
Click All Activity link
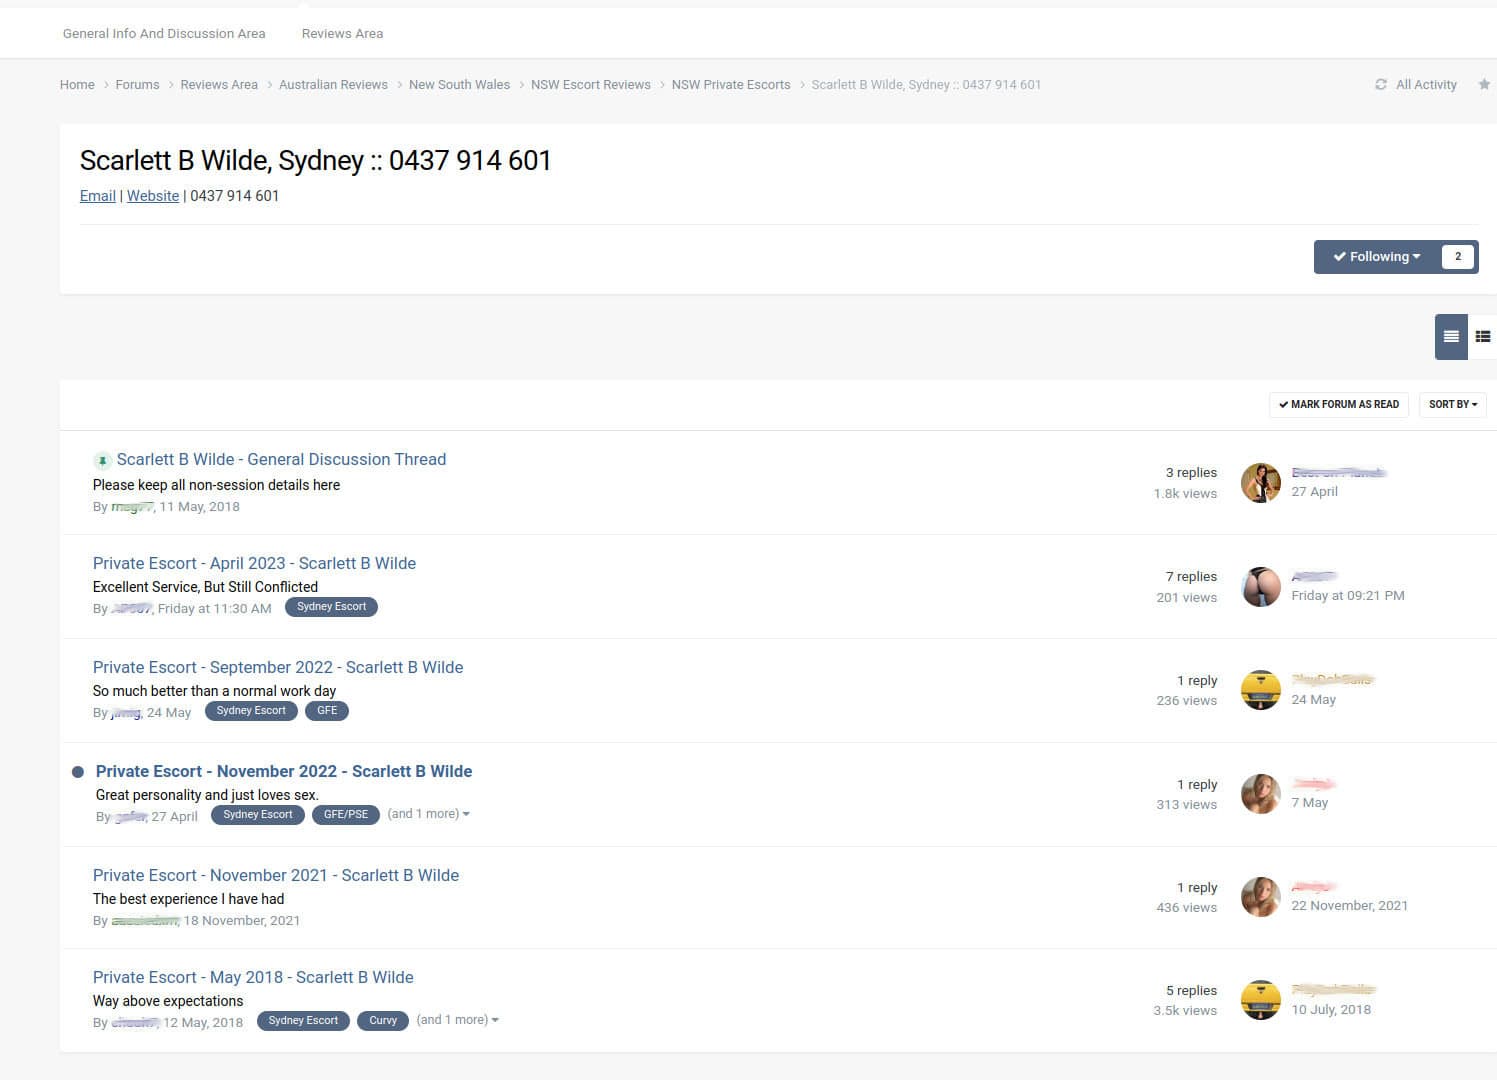[x=1426, y=84]
